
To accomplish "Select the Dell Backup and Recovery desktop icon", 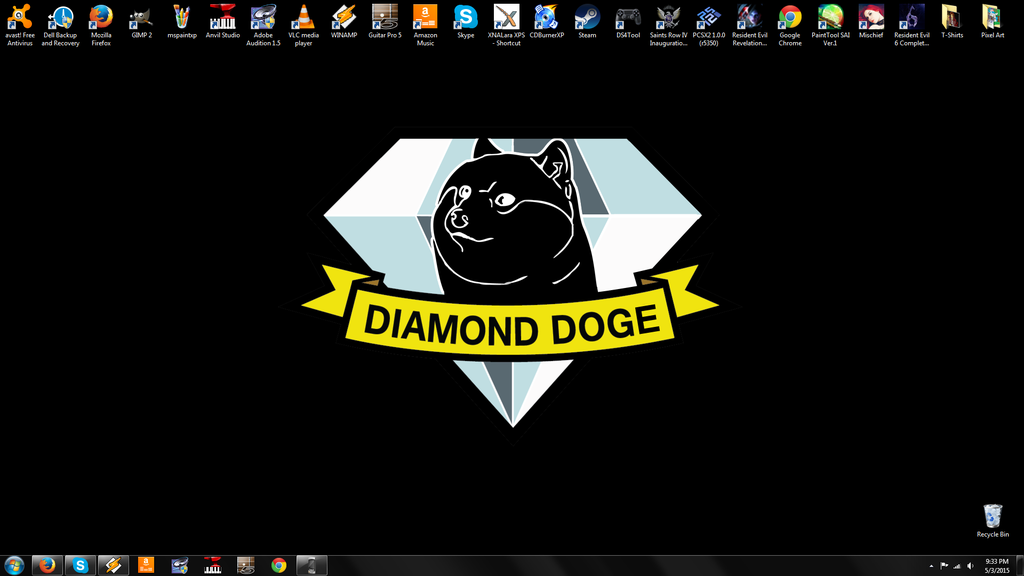I will tap(61, 25).
